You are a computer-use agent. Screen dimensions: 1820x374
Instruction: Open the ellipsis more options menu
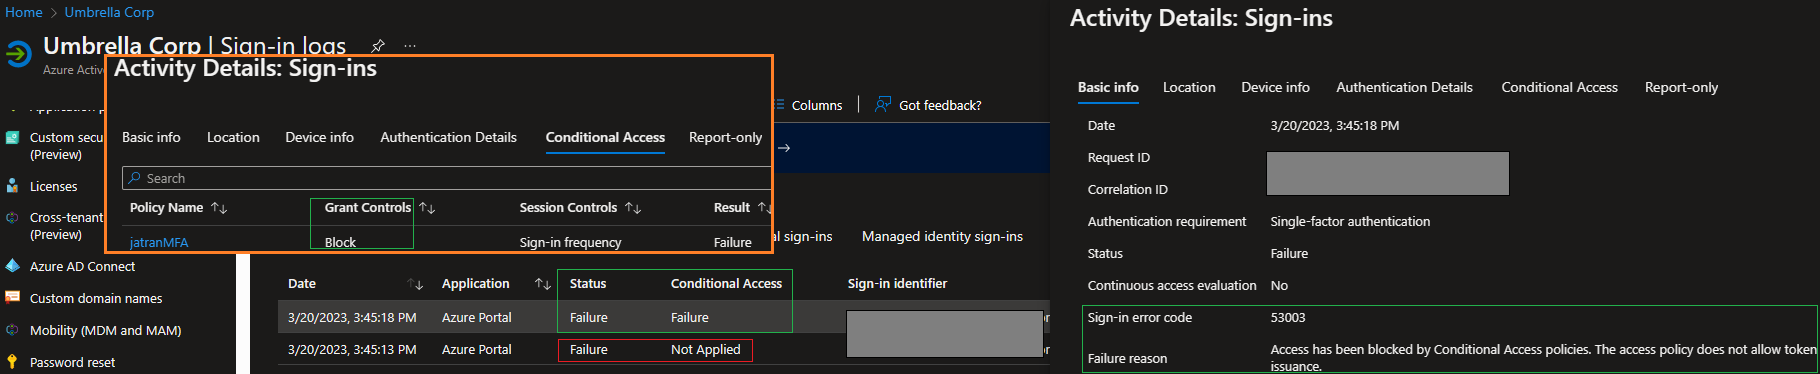click(410, 46)
